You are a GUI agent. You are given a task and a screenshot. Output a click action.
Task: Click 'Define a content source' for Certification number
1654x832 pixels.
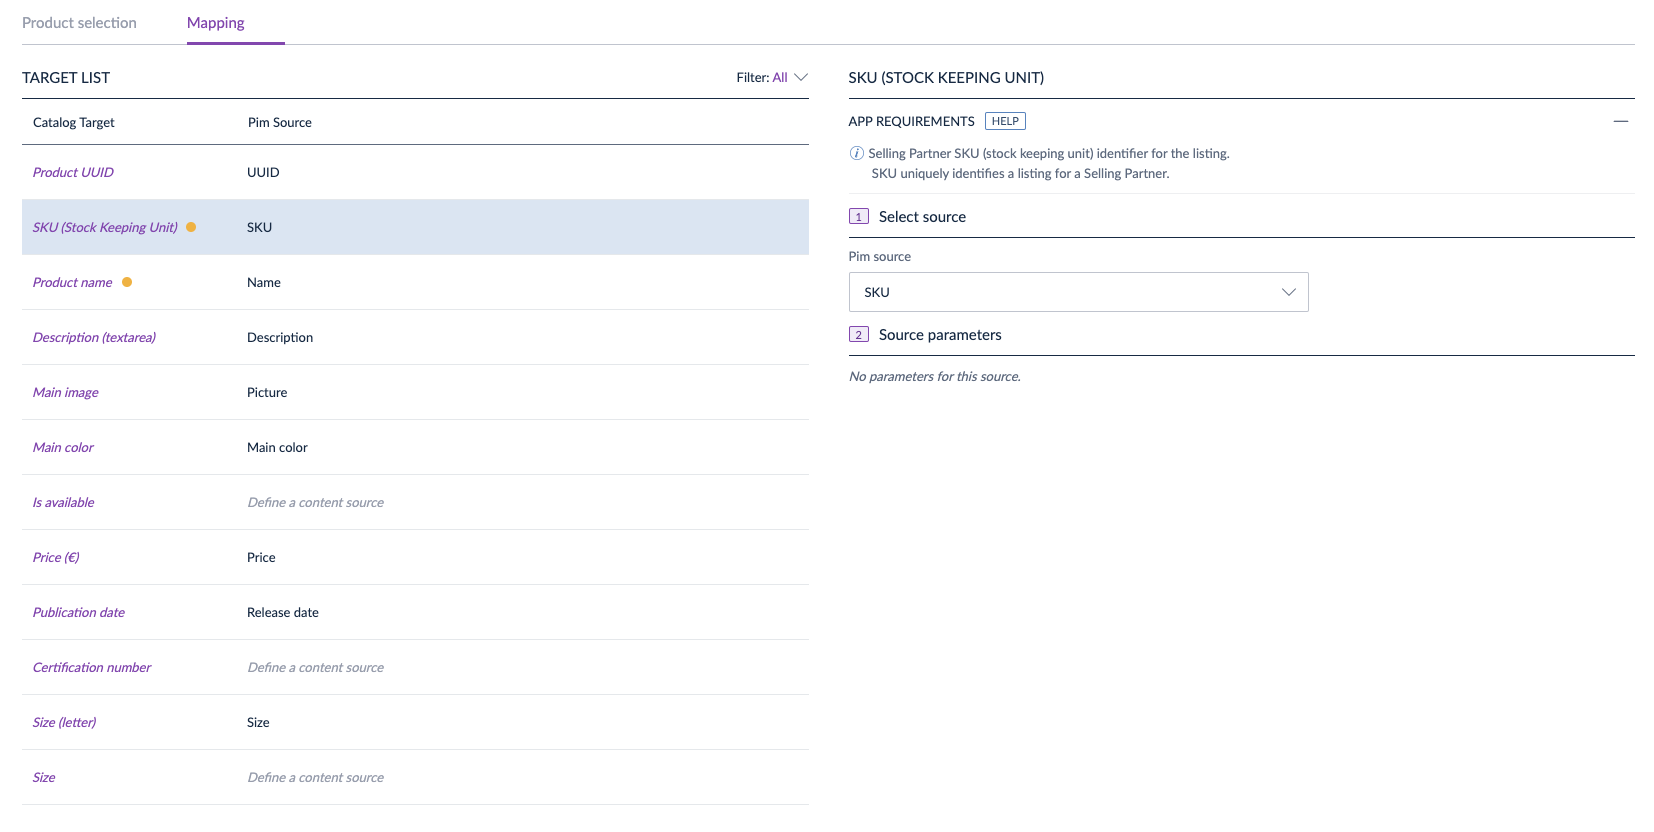(316, 667)
